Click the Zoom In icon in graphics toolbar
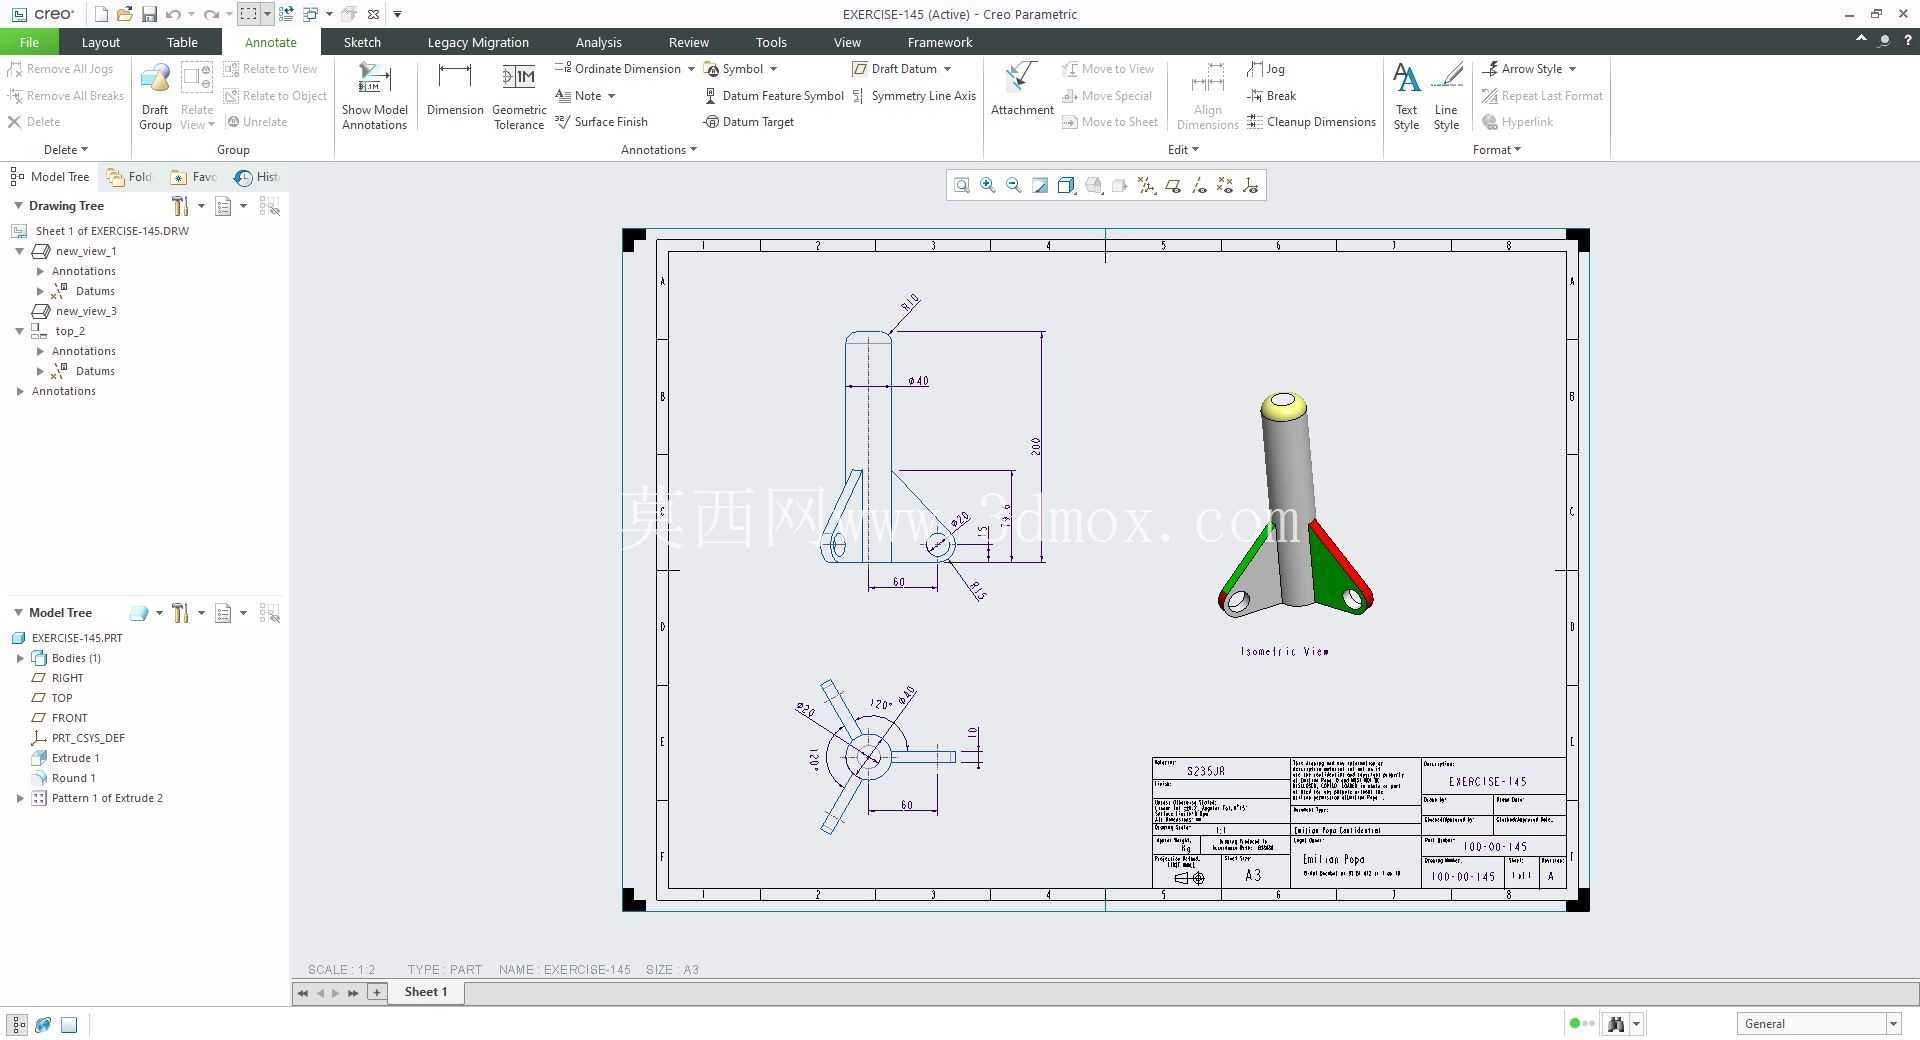 (x=988, y=185)
